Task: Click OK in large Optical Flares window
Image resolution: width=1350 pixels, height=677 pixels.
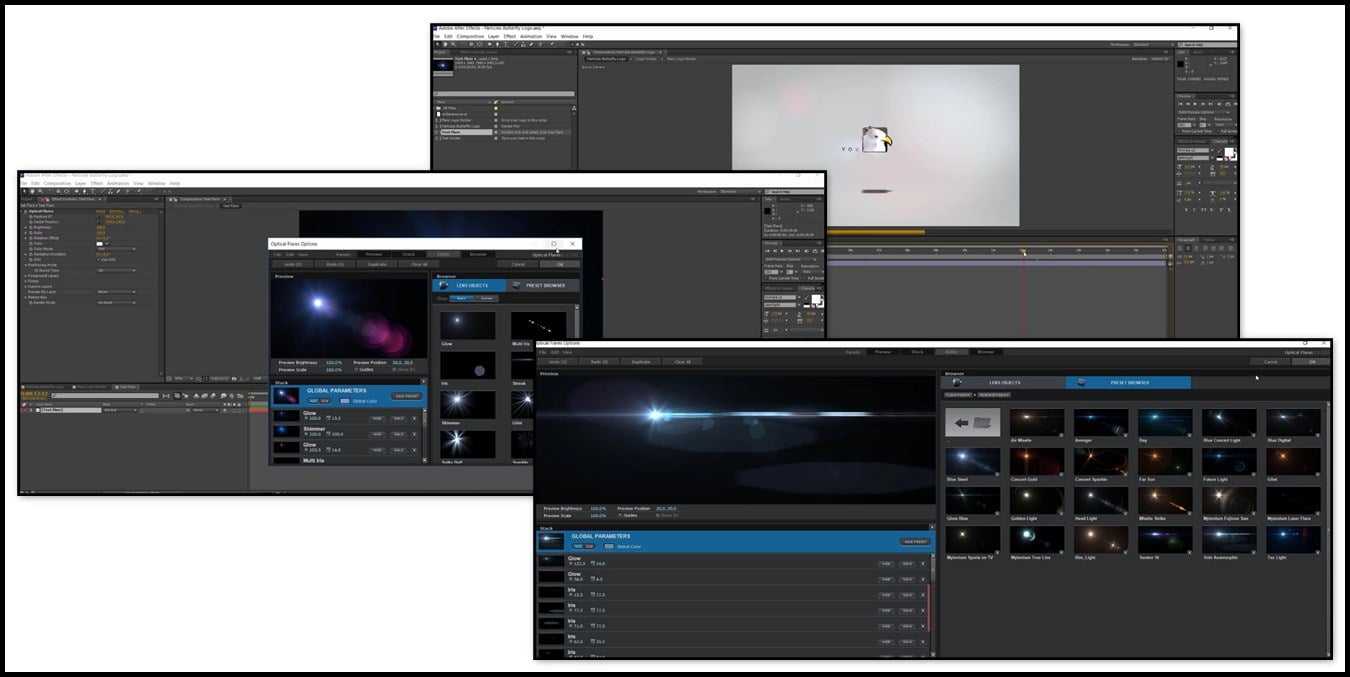Action: click(x=1311, y=362)
